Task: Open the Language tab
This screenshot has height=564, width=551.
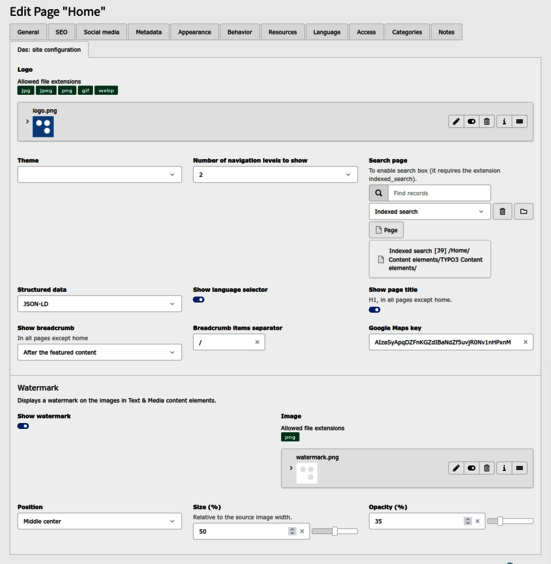Action: (x=327, y=32)
